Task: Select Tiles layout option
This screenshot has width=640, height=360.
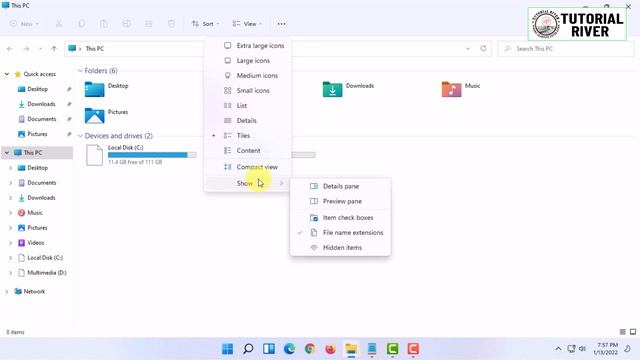Action: click(x=248, y=136)
